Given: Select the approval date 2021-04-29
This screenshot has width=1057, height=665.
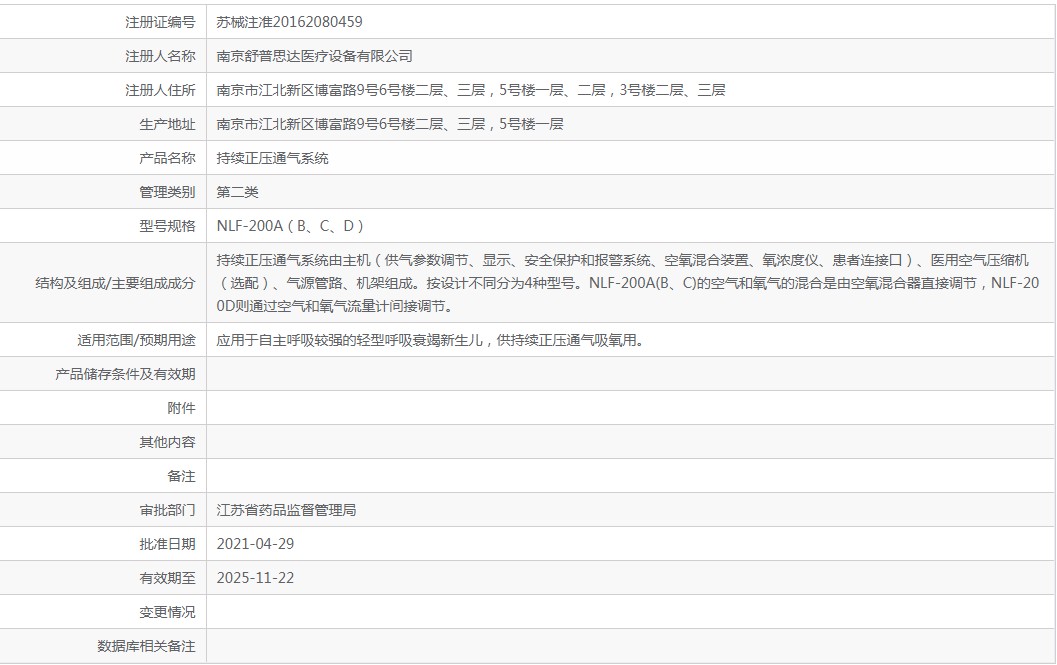Looking at the screenshot, I should pyautogui.click(x=255, y=544).
